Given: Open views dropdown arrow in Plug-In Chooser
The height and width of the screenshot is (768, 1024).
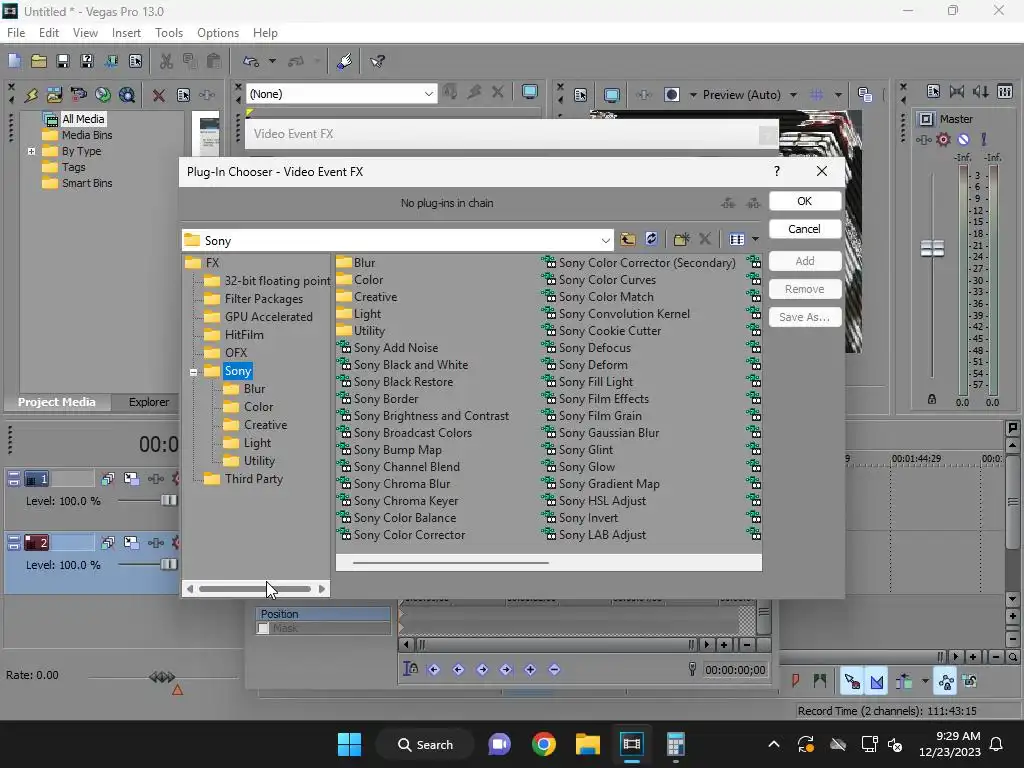Looking at the screenshot, I should tap(755, 239).
